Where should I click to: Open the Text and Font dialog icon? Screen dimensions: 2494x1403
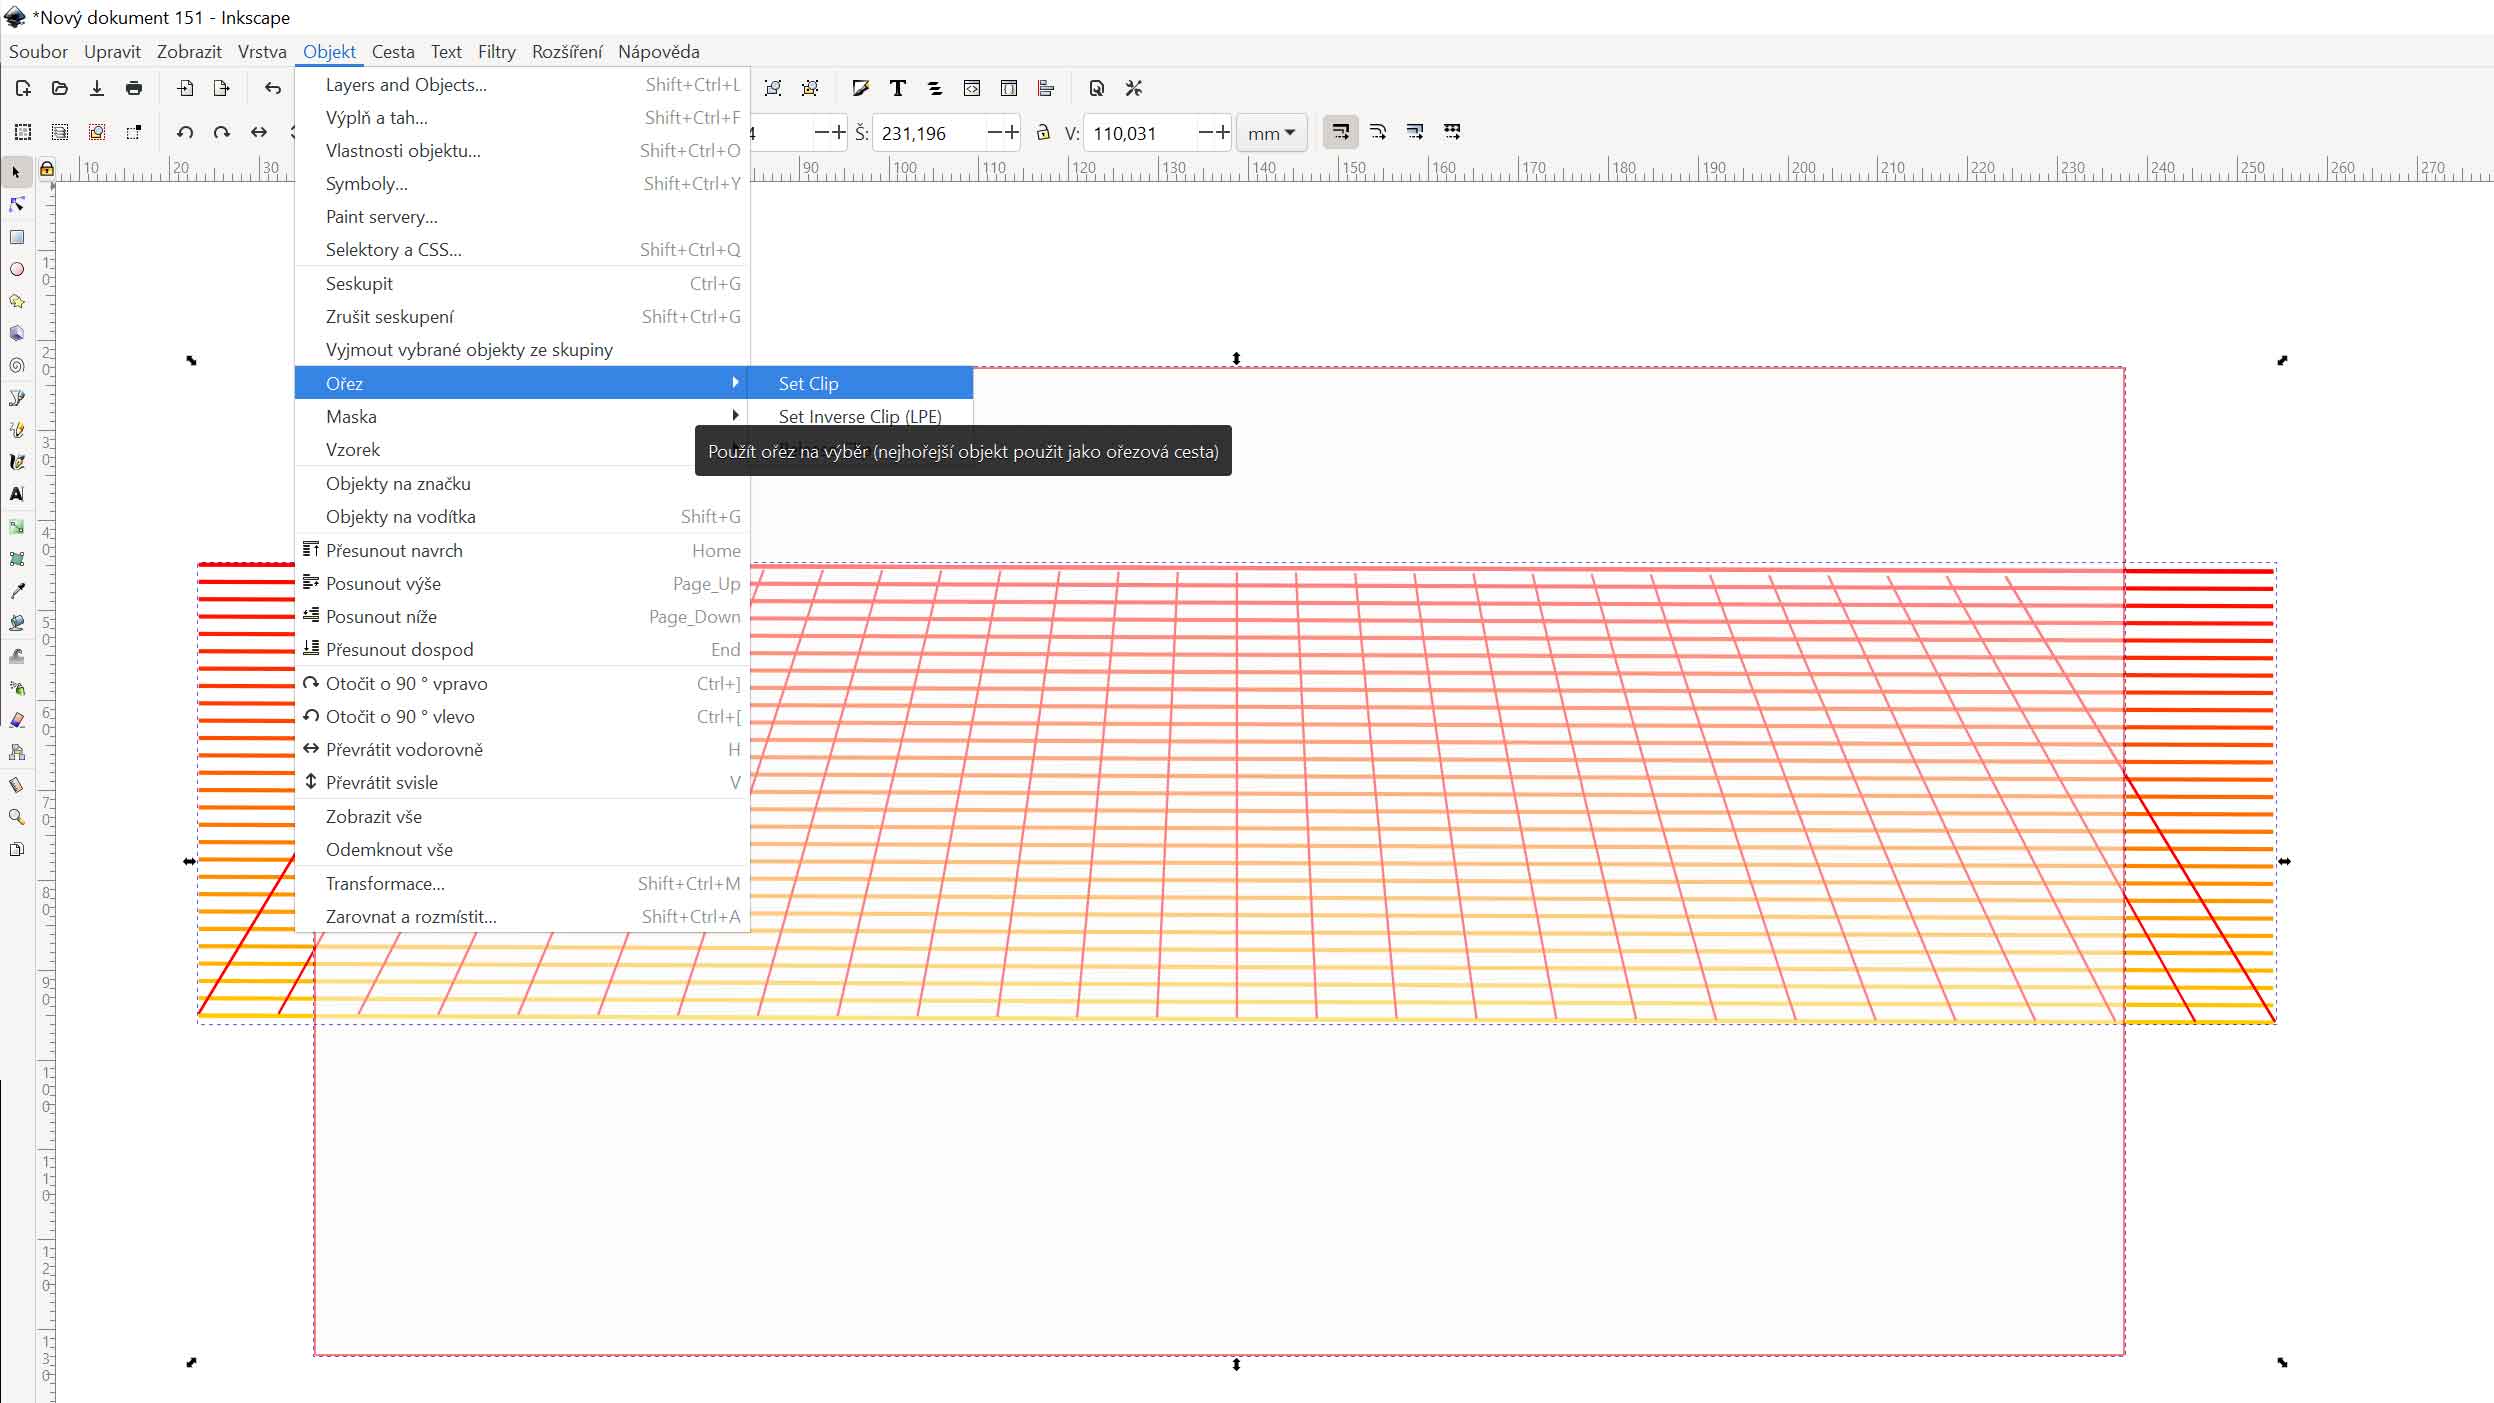tap(898, 88)
